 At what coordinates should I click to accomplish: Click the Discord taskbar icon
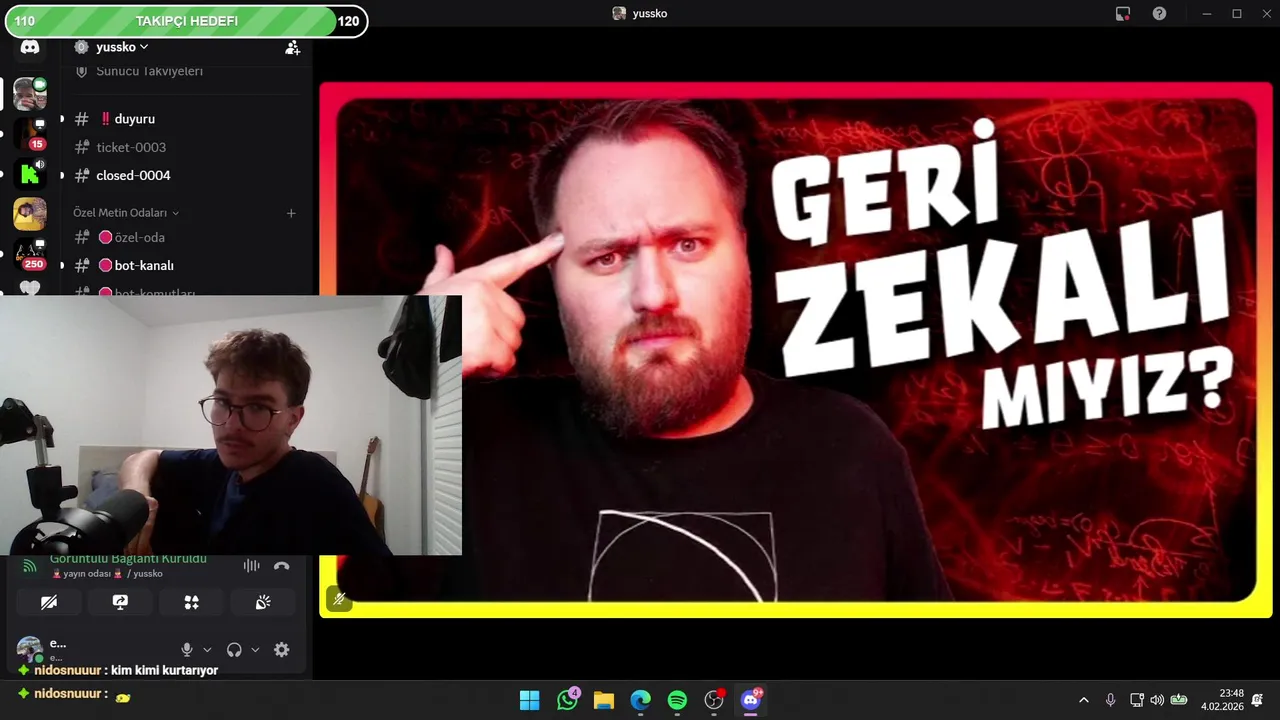click(751, 700)
